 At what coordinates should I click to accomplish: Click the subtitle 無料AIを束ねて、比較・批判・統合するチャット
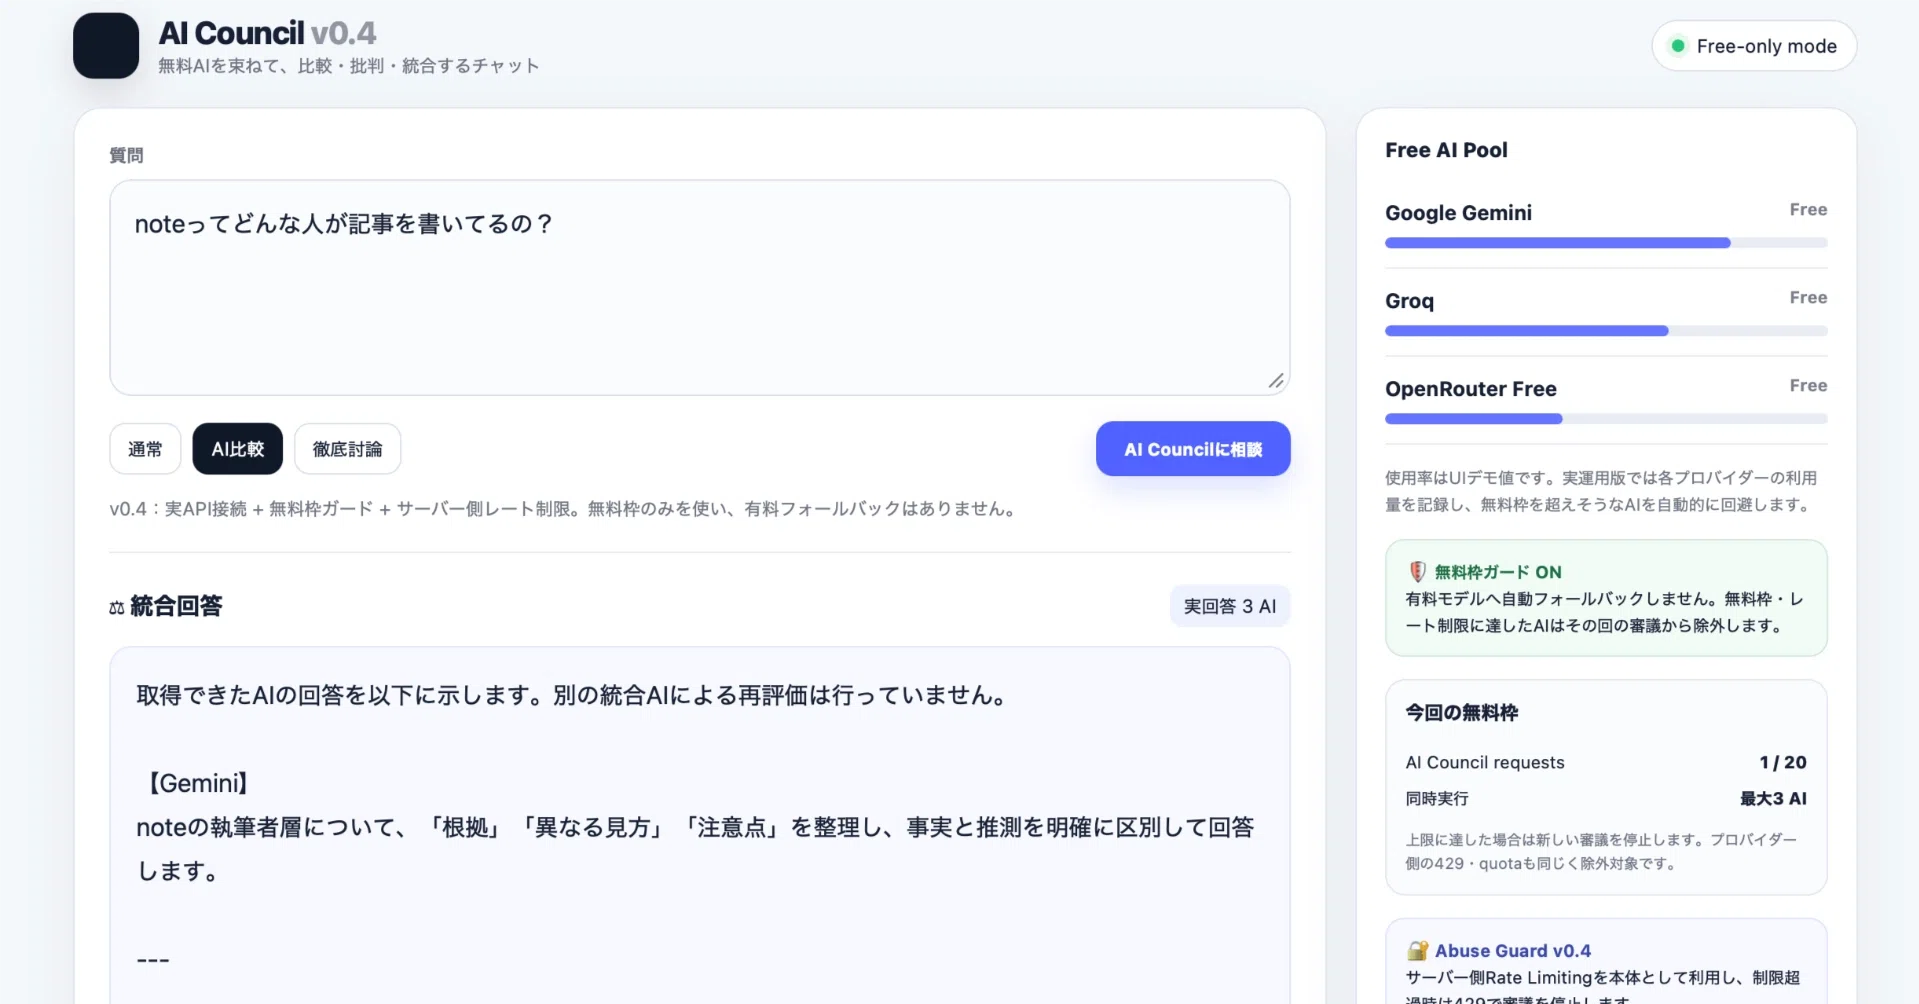349,66
